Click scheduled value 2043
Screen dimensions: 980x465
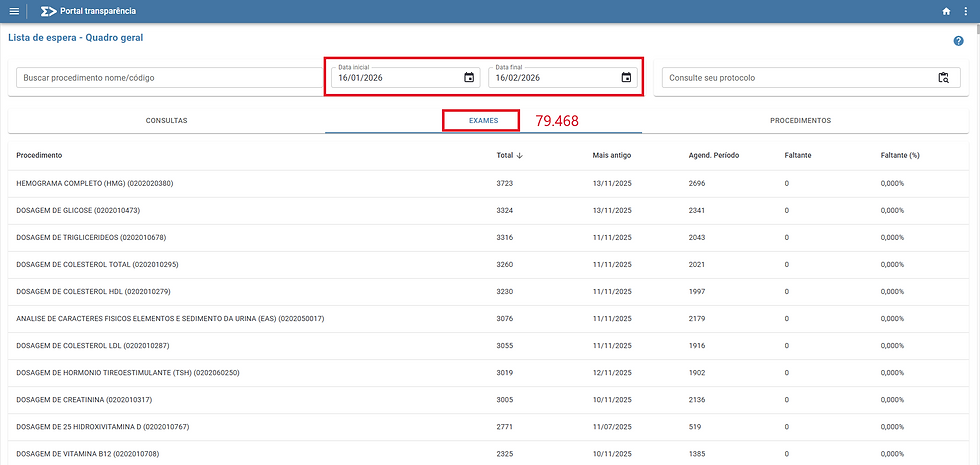[x=697, y=238]
